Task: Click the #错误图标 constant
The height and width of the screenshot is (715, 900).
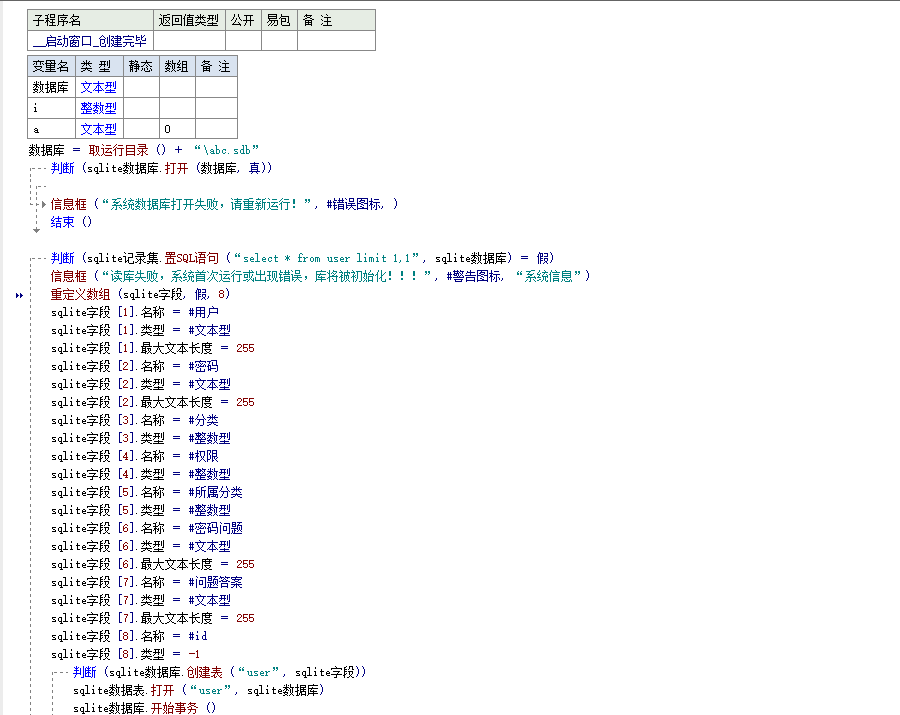Action: coord(355,204)
